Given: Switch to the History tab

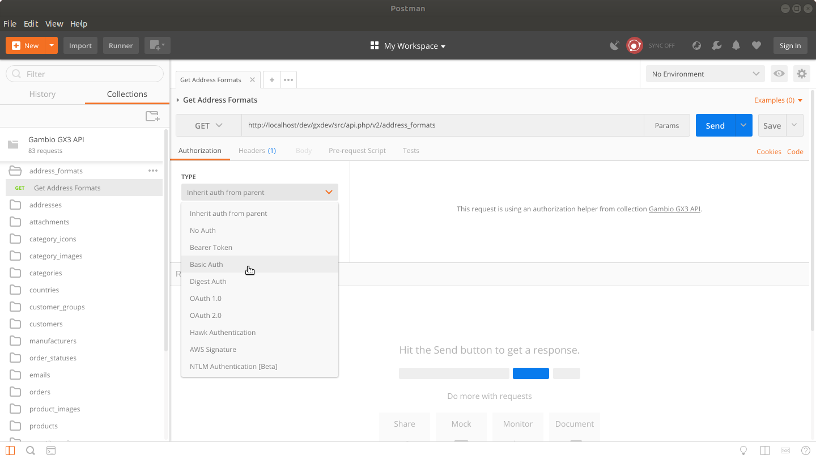Looking at the screenshot, I should [42, 94].
